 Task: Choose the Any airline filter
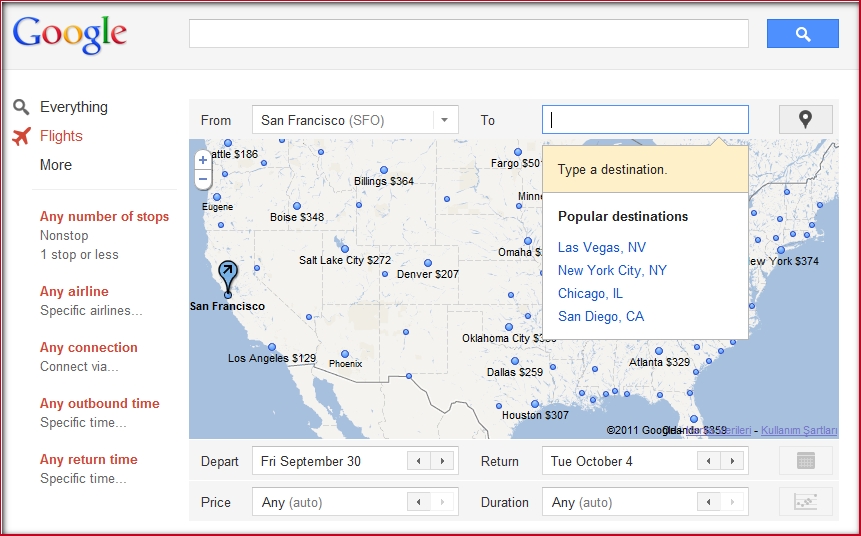point(74,292)
